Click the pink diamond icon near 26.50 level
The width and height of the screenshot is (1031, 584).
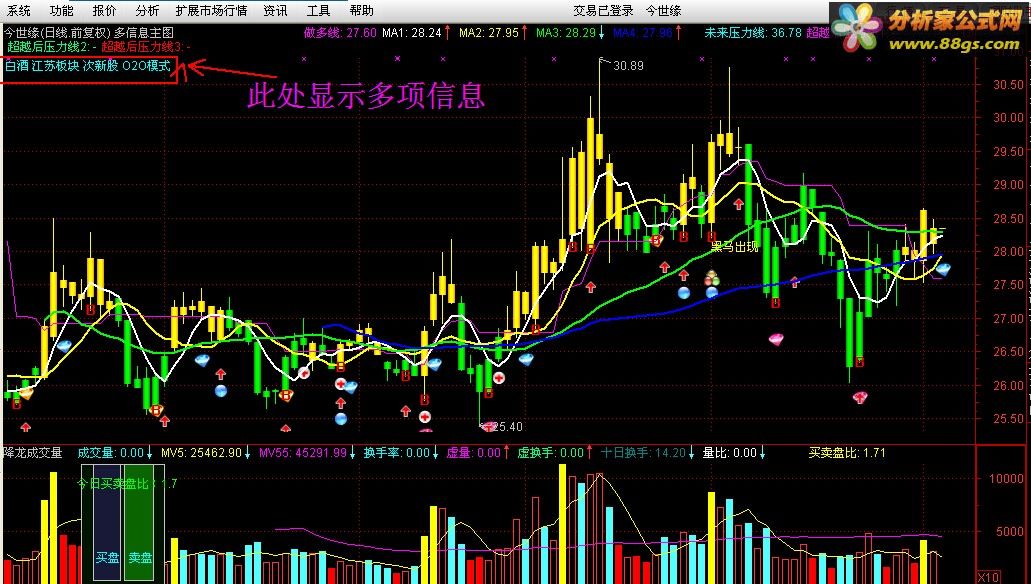(776, 339)
